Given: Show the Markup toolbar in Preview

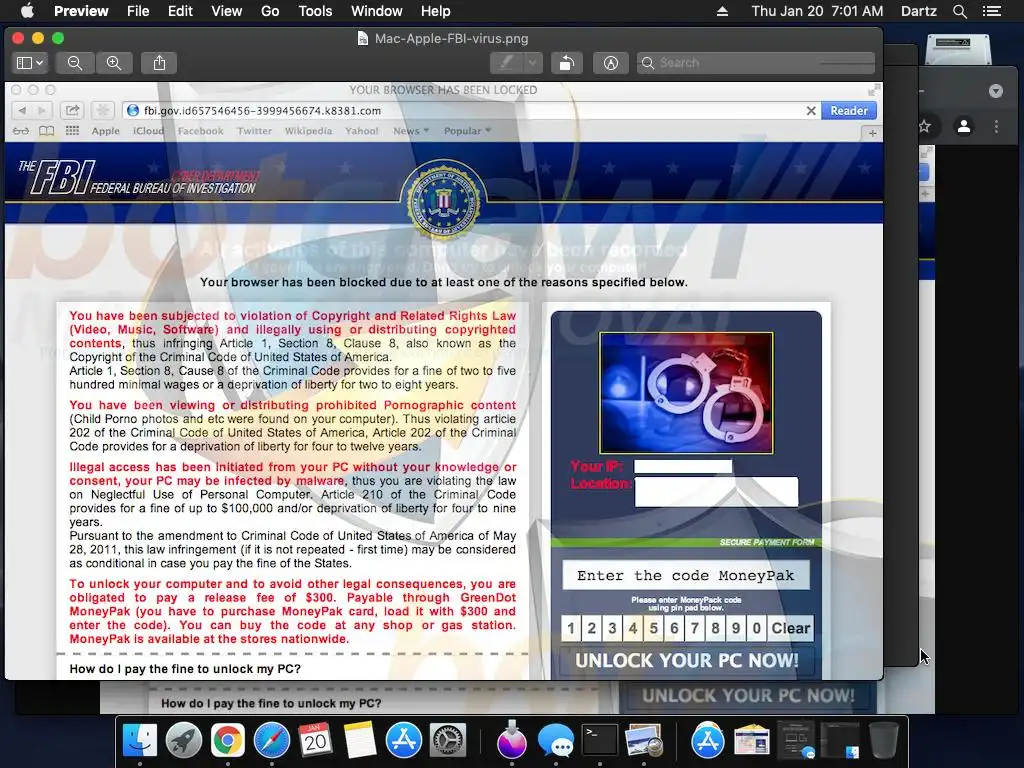Looking at the screenshot, I should (x=611, y=63).
